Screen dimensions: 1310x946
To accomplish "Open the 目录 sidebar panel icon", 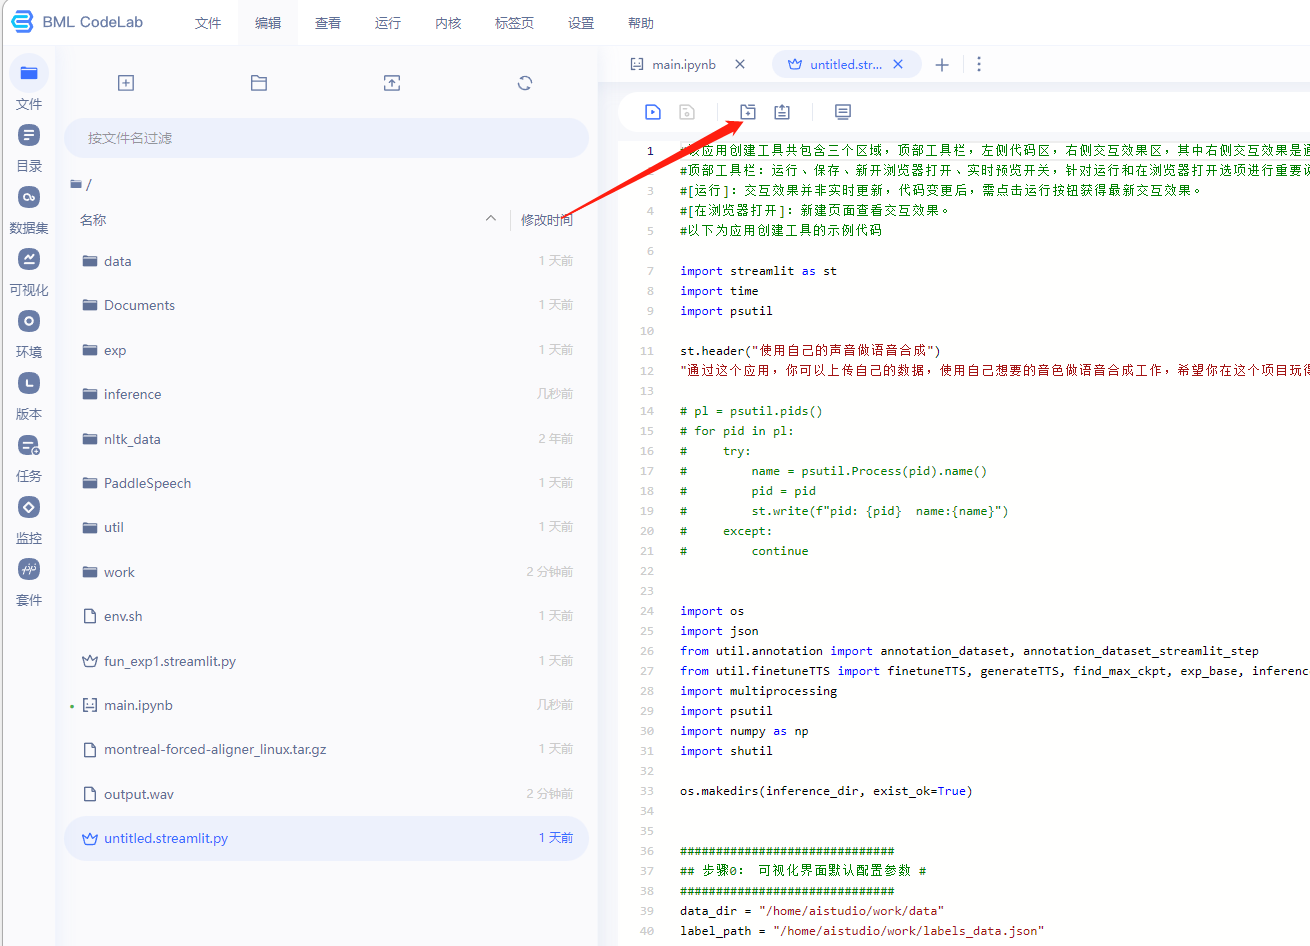I will pyautogui.click(x=29, y=135).
